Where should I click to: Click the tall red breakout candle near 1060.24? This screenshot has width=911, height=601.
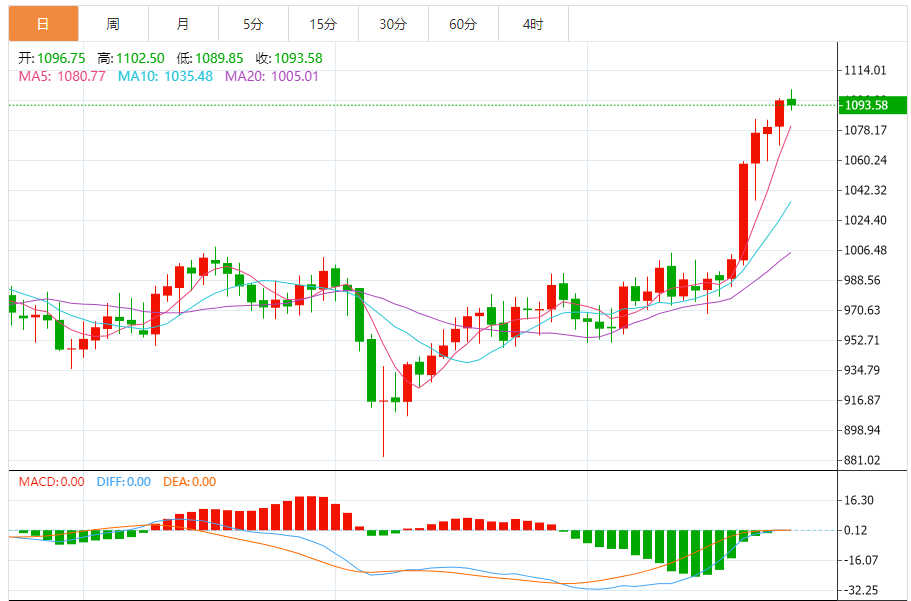click(744, 212)
